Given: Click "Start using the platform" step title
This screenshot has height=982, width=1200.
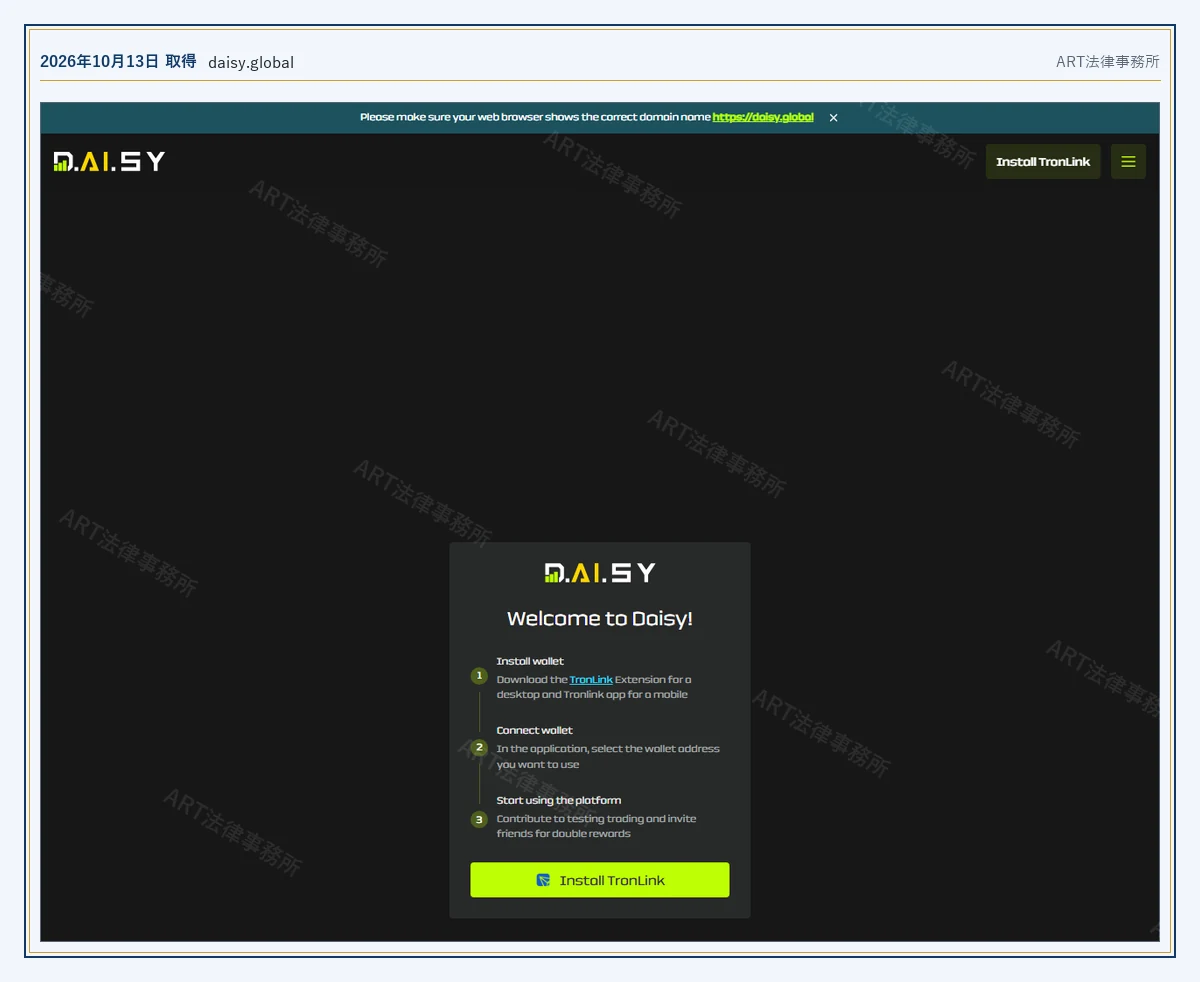Looking at the screenshot, I should pyautogui.click(x=559, y=800).
